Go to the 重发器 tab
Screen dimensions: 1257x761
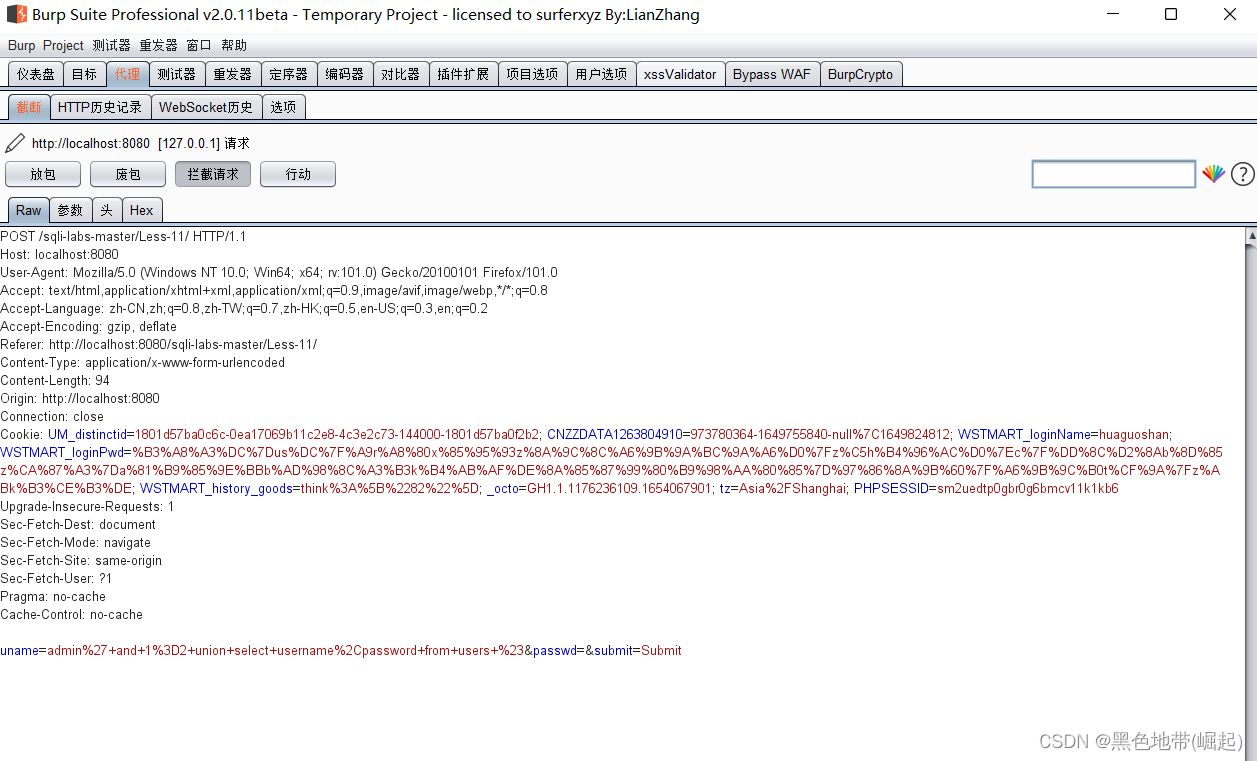[233, 74]
